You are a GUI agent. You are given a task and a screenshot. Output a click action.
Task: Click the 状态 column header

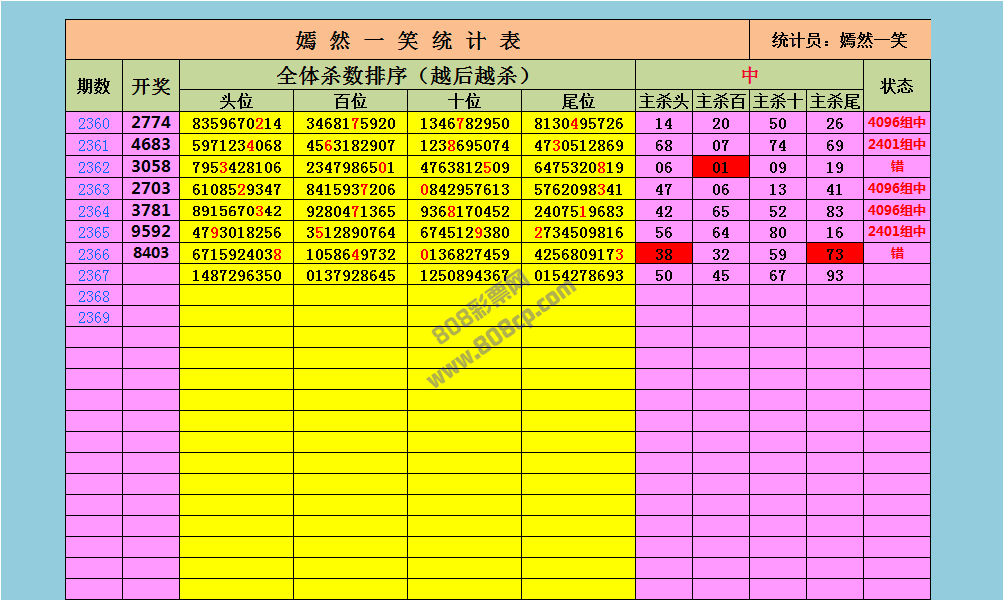tap(896, 86)
